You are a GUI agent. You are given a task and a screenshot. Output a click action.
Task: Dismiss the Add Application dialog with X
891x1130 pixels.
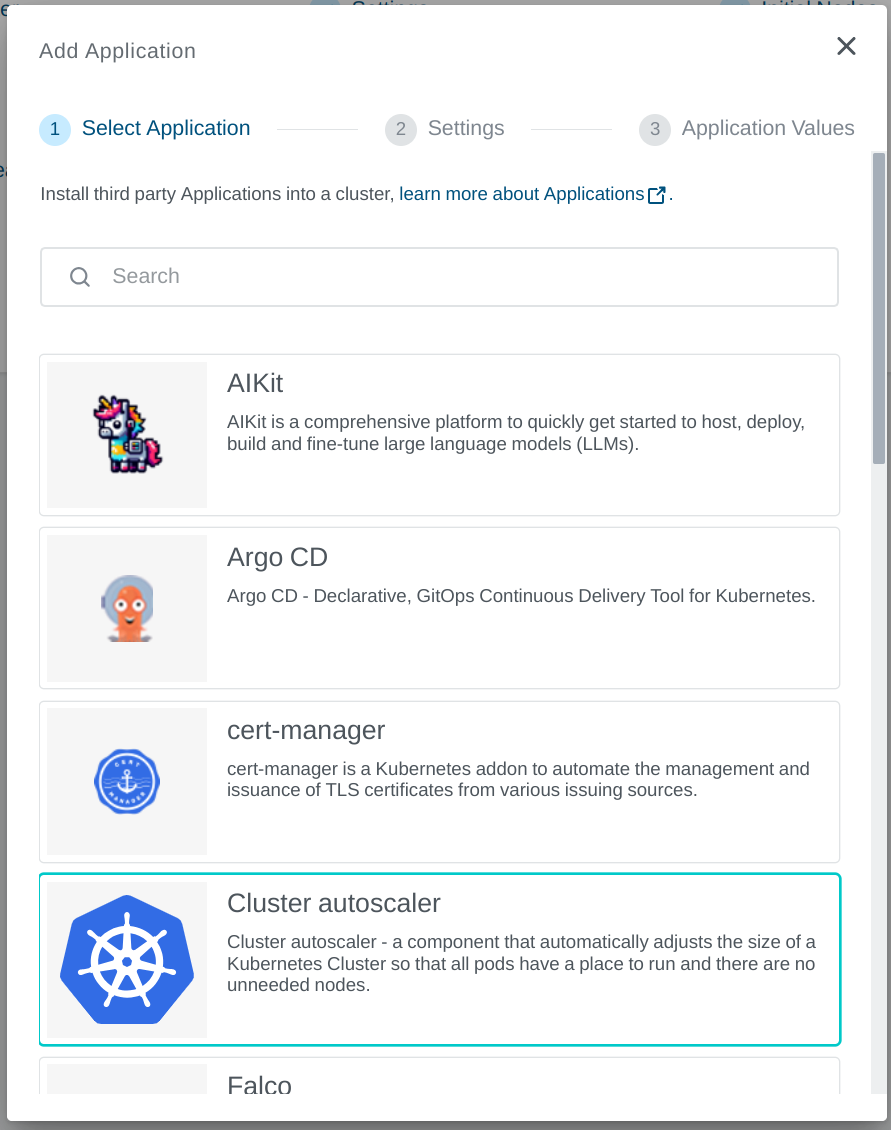click(x=846, y=46)
